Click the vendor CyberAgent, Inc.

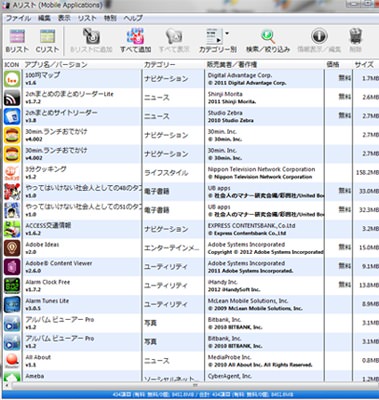tap(230, 376)
